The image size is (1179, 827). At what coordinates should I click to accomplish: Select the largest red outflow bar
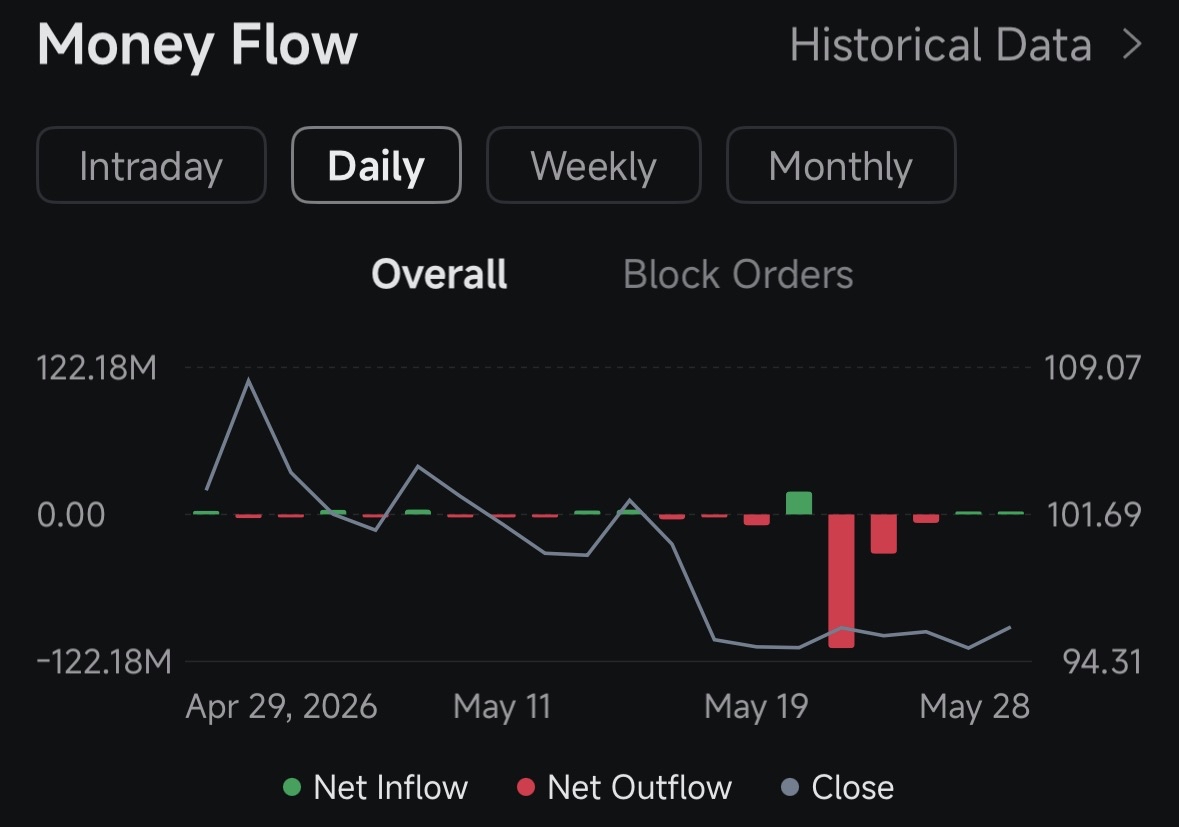coord(841,580)
